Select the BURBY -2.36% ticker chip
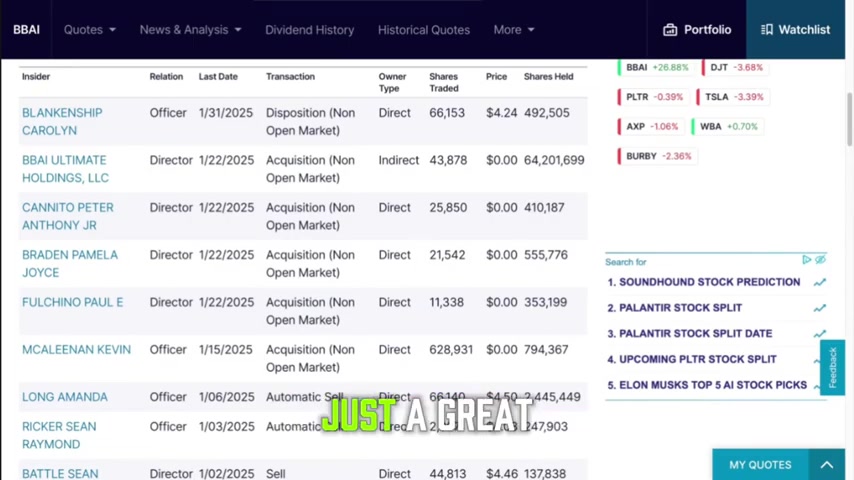854x480 pixels. coord(657,156)
